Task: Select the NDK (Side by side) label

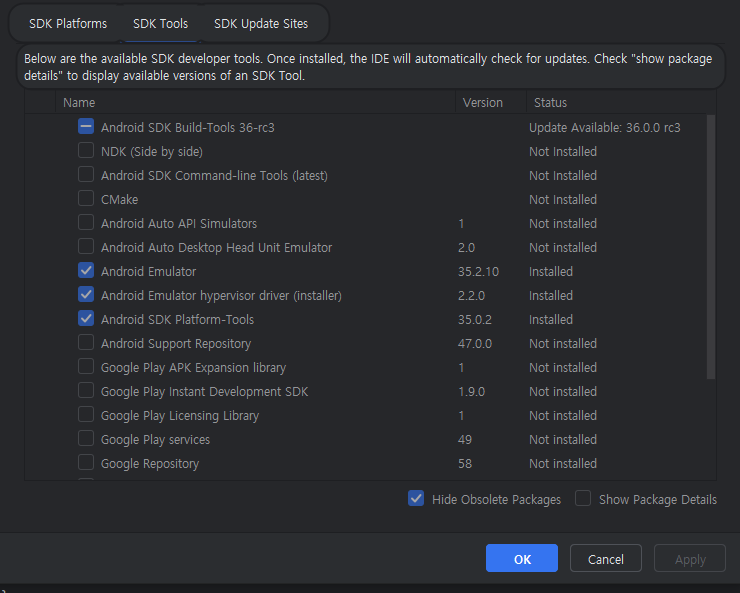Action: click(152, 152)
